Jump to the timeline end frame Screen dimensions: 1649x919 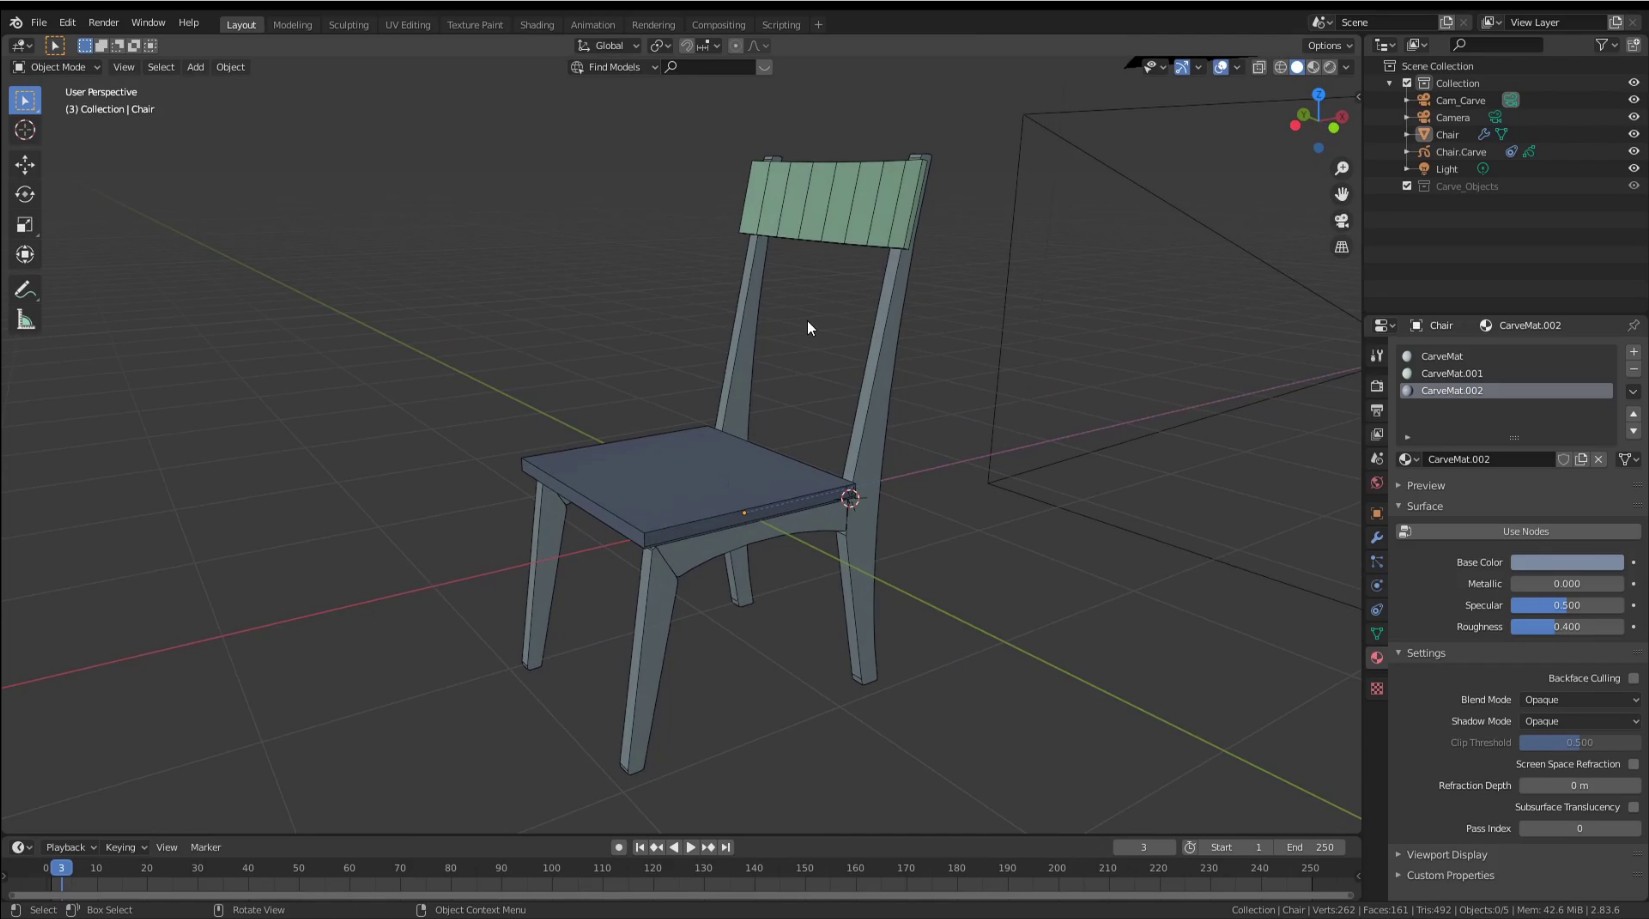click(x=726, y=847)
